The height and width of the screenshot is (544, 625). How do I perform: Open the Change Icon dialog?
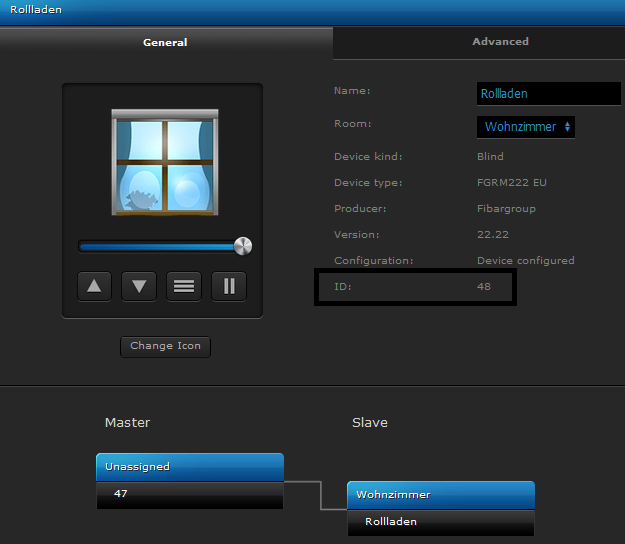[165, 346]
